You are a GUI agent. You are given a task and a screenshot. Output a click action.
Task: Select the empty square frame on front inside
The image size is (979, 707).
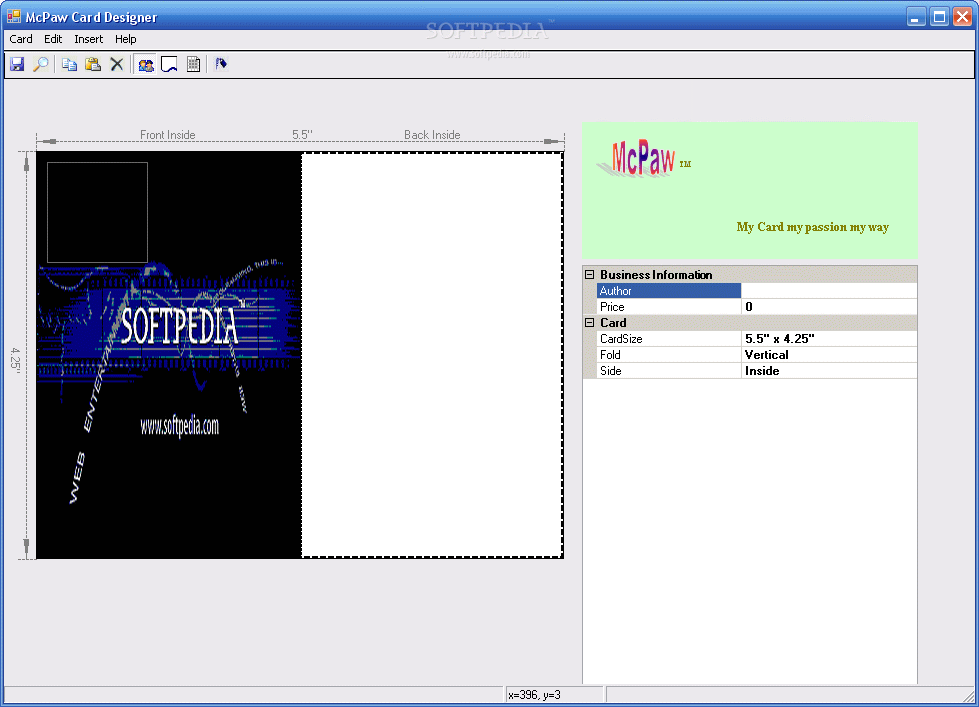pos(97,212)
